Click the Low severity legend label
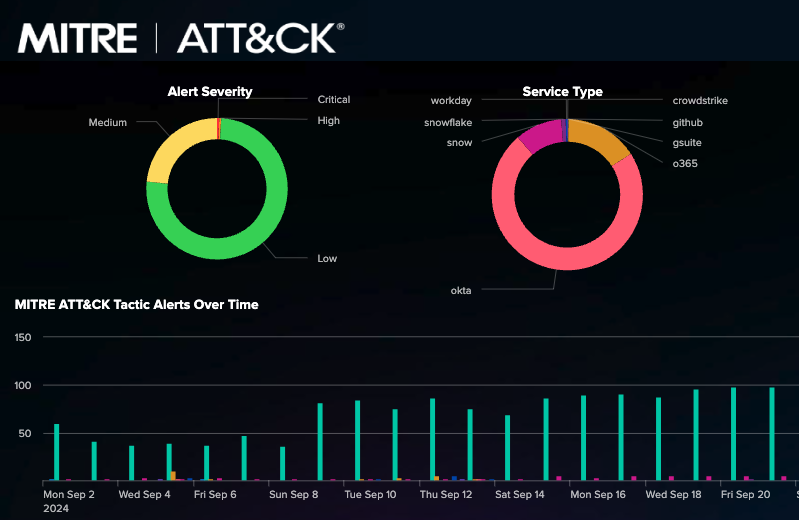 click(x=327, y=258)
